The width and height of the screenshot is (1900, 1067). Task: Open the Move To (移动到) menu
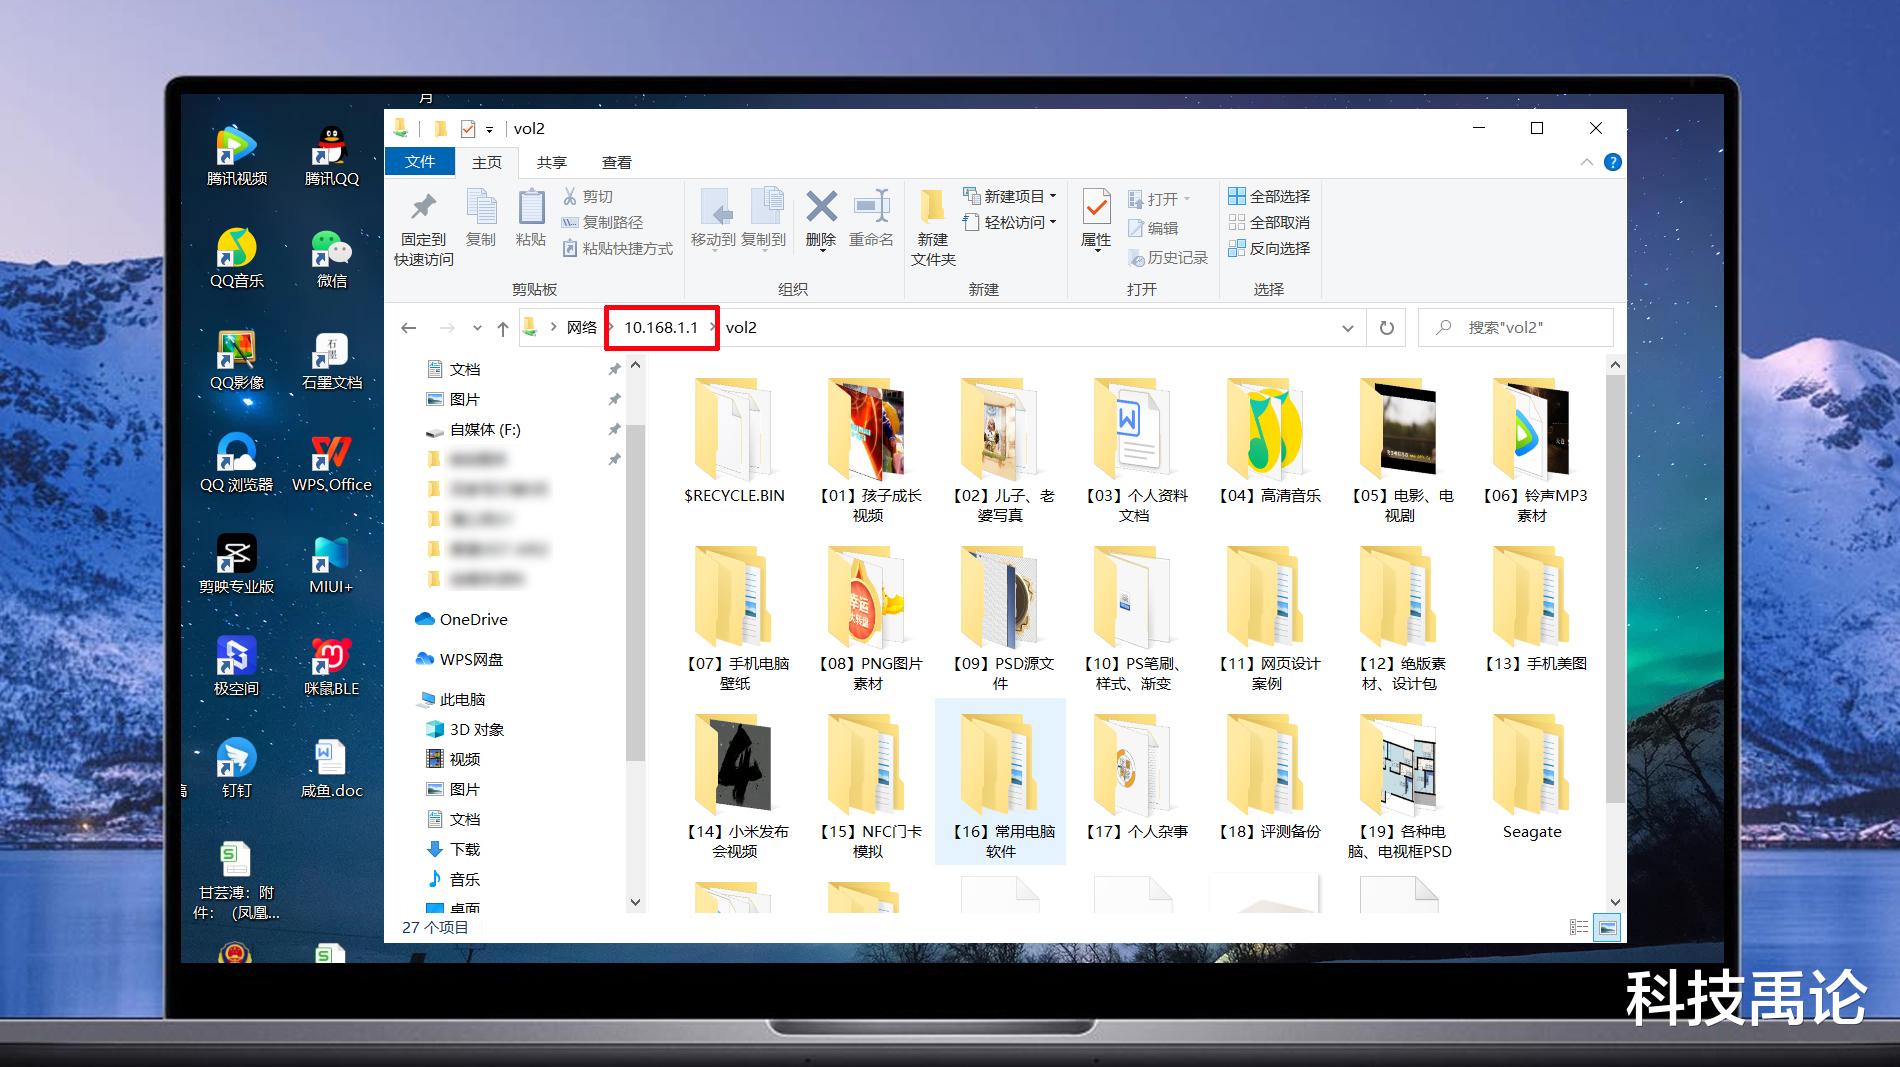click(713, 218)
